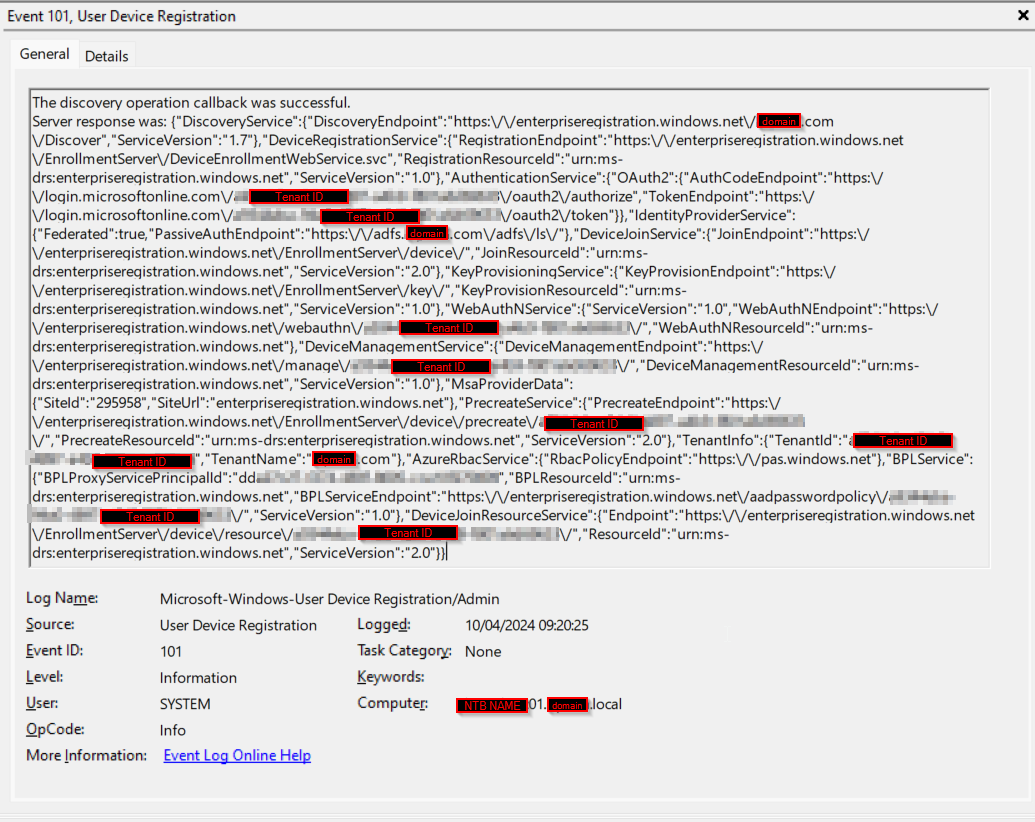The width and height of the screenshot is (1035, 822).
Task: Select the logged timestamp 10/04/2024 09:20:25
Action: click(527, 625)
